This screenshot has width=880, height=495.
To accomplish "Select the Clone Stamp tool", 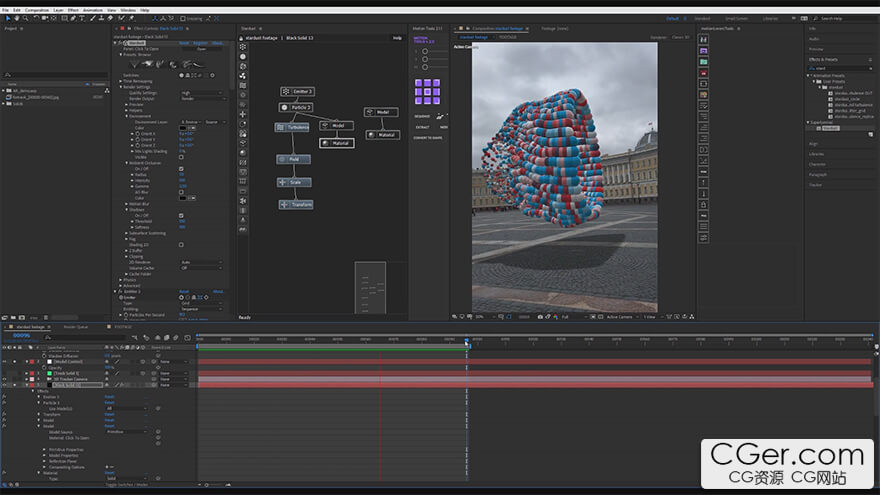I will [102, 19].
